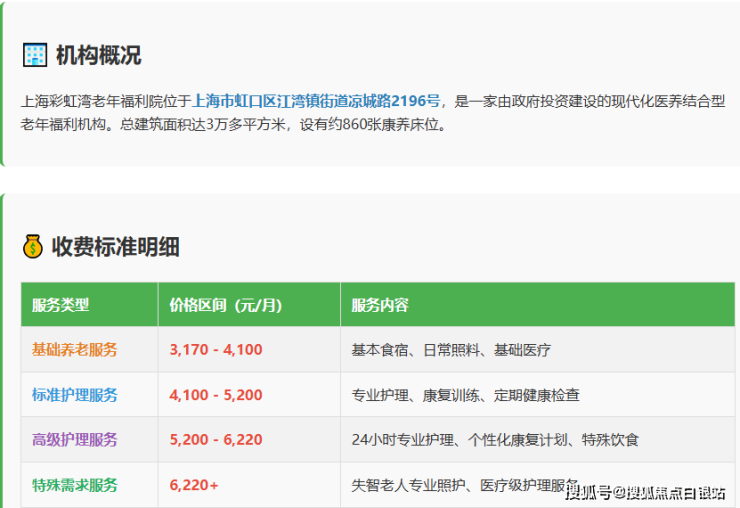Screen dimensions: 740x508
Task: Click the 服务内容 column header
Action: (380, 305)
